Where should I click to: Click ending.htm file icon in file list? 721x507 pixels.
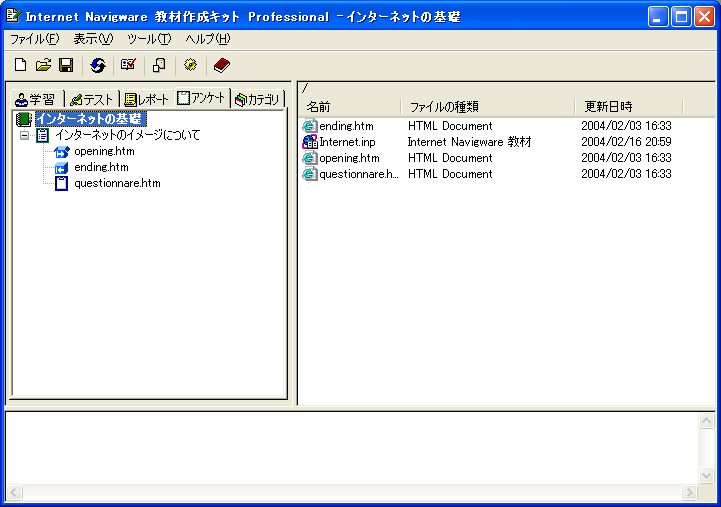[310, 126]
